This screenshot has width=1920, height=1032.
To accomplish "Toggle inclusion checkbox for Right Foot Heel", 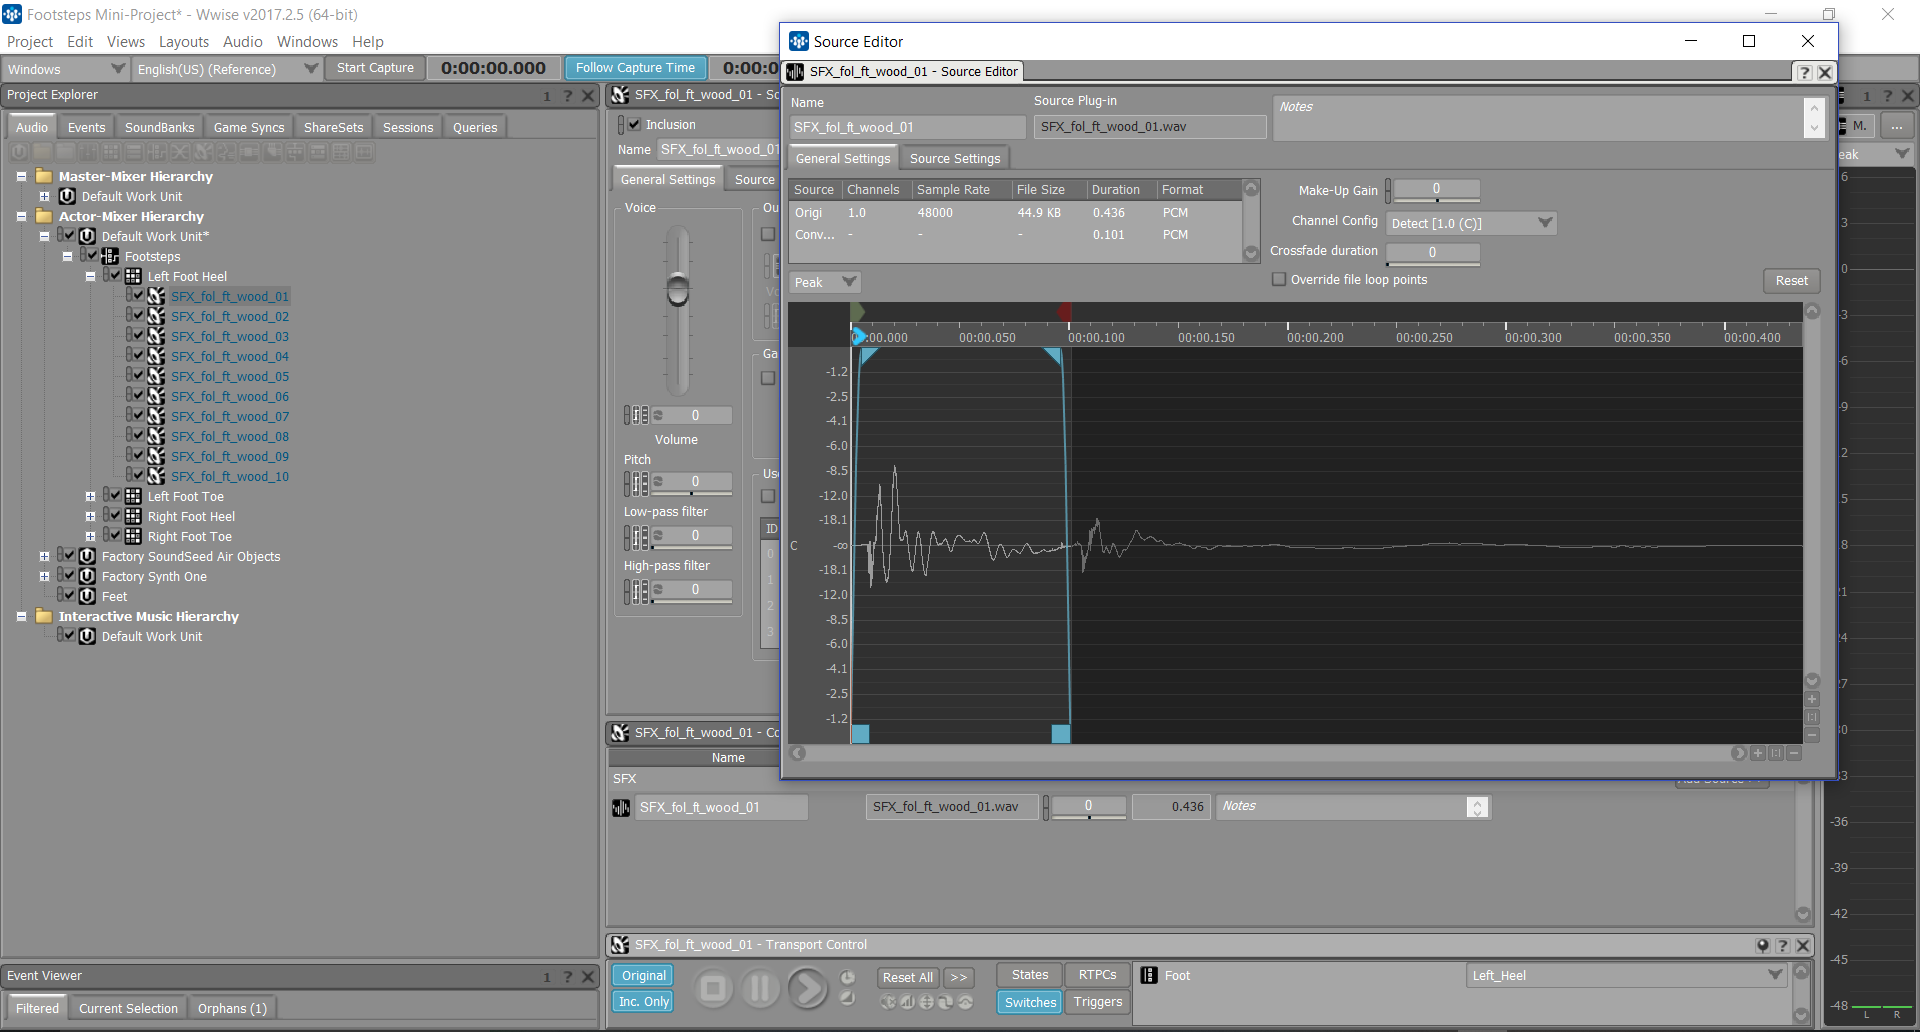I will (115, 514).
